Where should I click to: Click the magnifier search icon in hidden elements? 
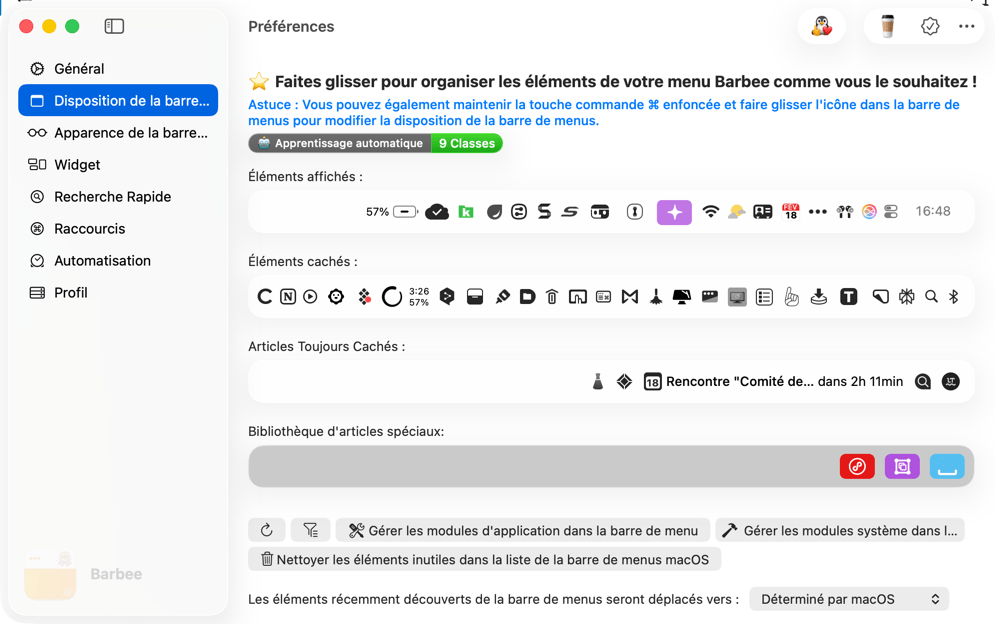(x=930, y=296)
